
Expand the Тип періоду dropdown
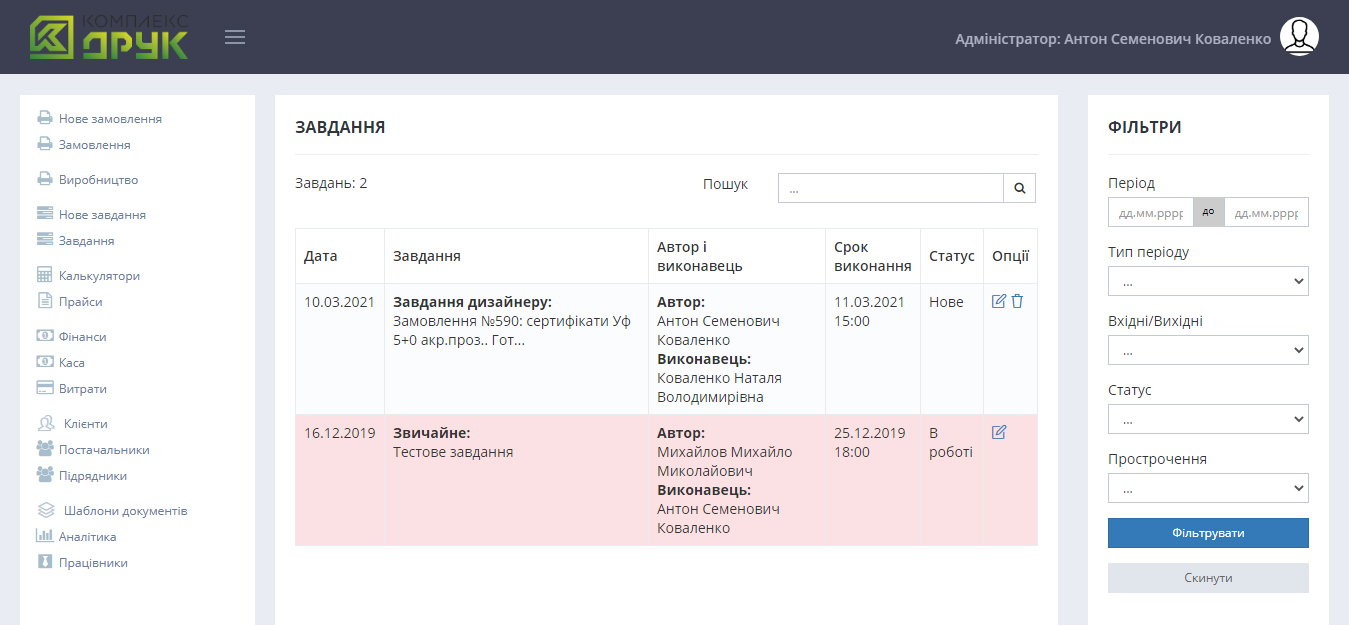pos(1207,281)
